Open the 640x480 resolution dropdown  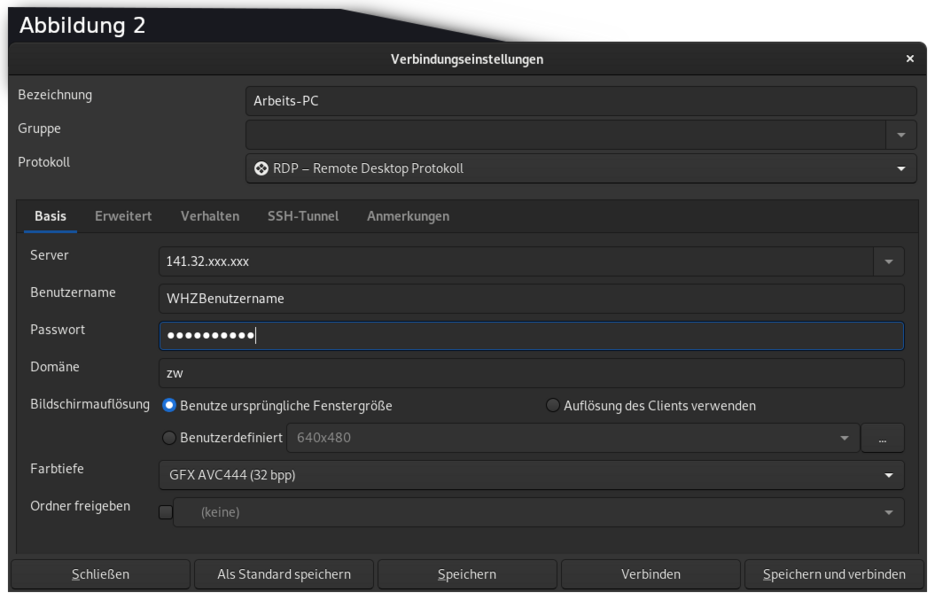click(573, 438)
